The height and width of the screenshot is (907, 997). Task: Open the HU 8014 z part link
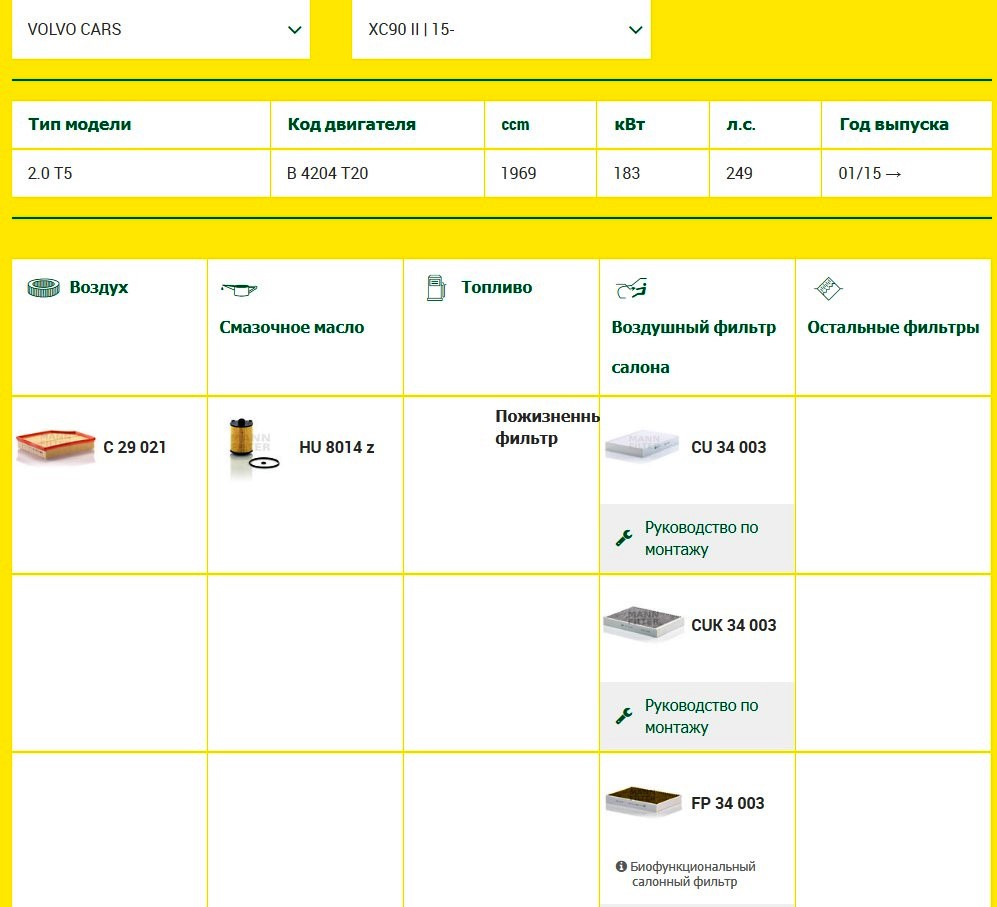[336, 447]
